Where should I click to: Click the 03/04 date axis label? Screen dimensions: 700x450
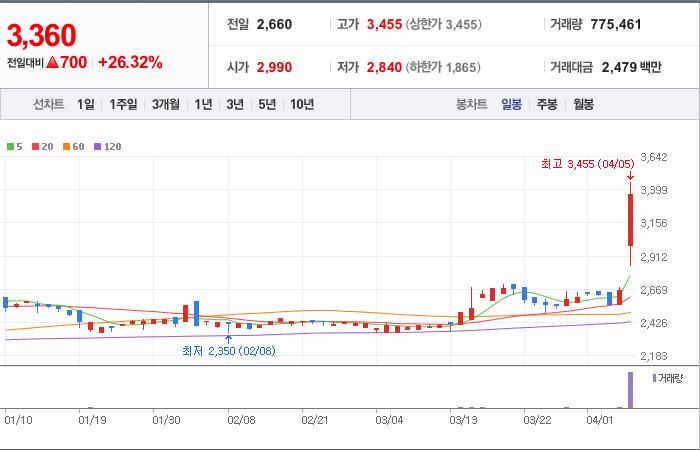click(x=389, y=420)
